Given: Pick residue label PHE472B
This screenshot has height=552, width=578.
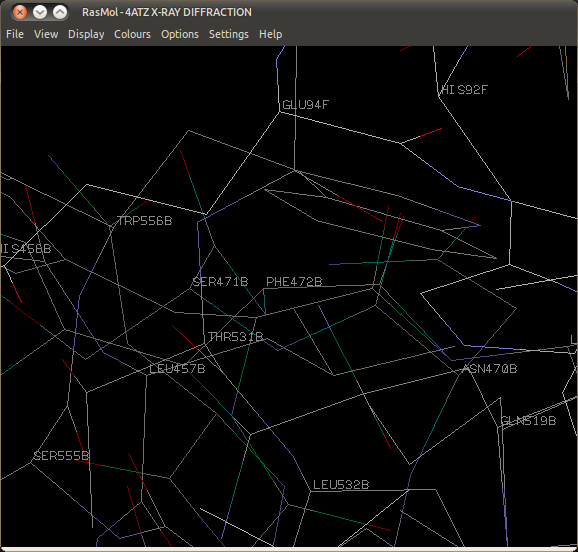Looking at the screenshot, I should pos(294,282).
